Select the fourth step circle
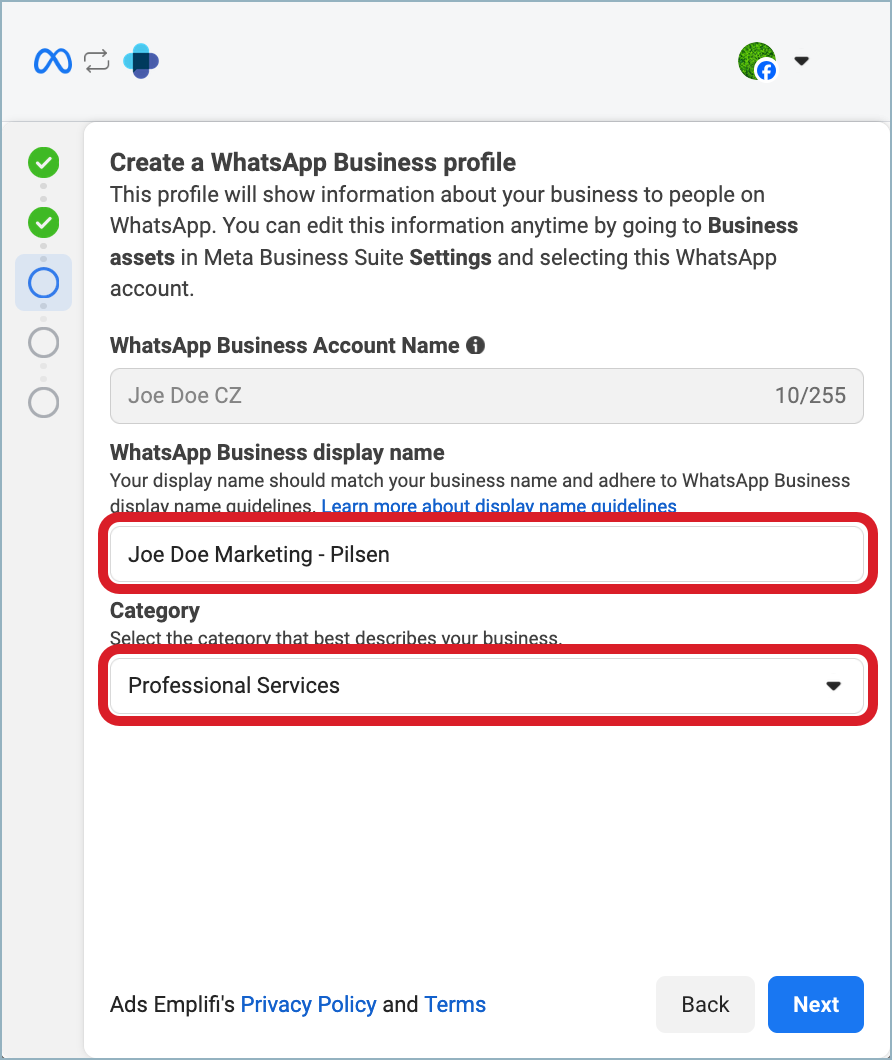 tap(43, 343)
